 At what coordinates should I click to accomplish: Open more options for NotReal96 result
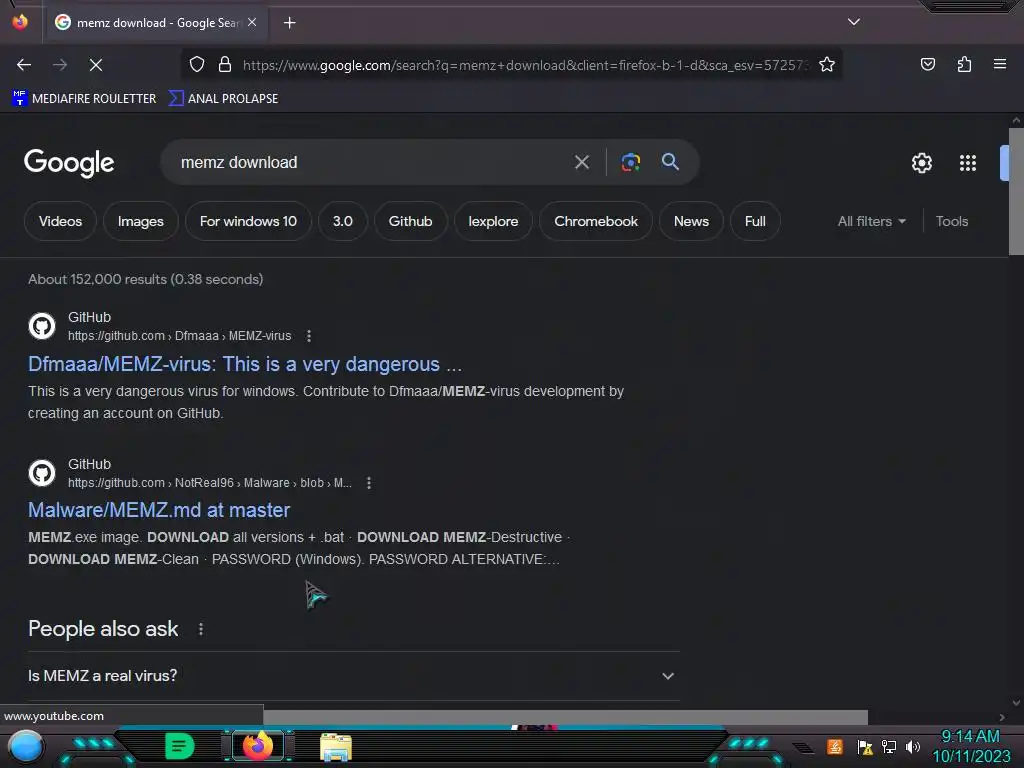click(x=369, y=483)
